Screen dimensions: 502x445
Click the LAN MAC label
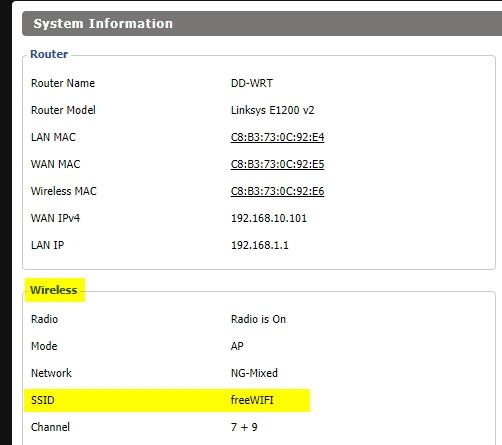[53, 137]
